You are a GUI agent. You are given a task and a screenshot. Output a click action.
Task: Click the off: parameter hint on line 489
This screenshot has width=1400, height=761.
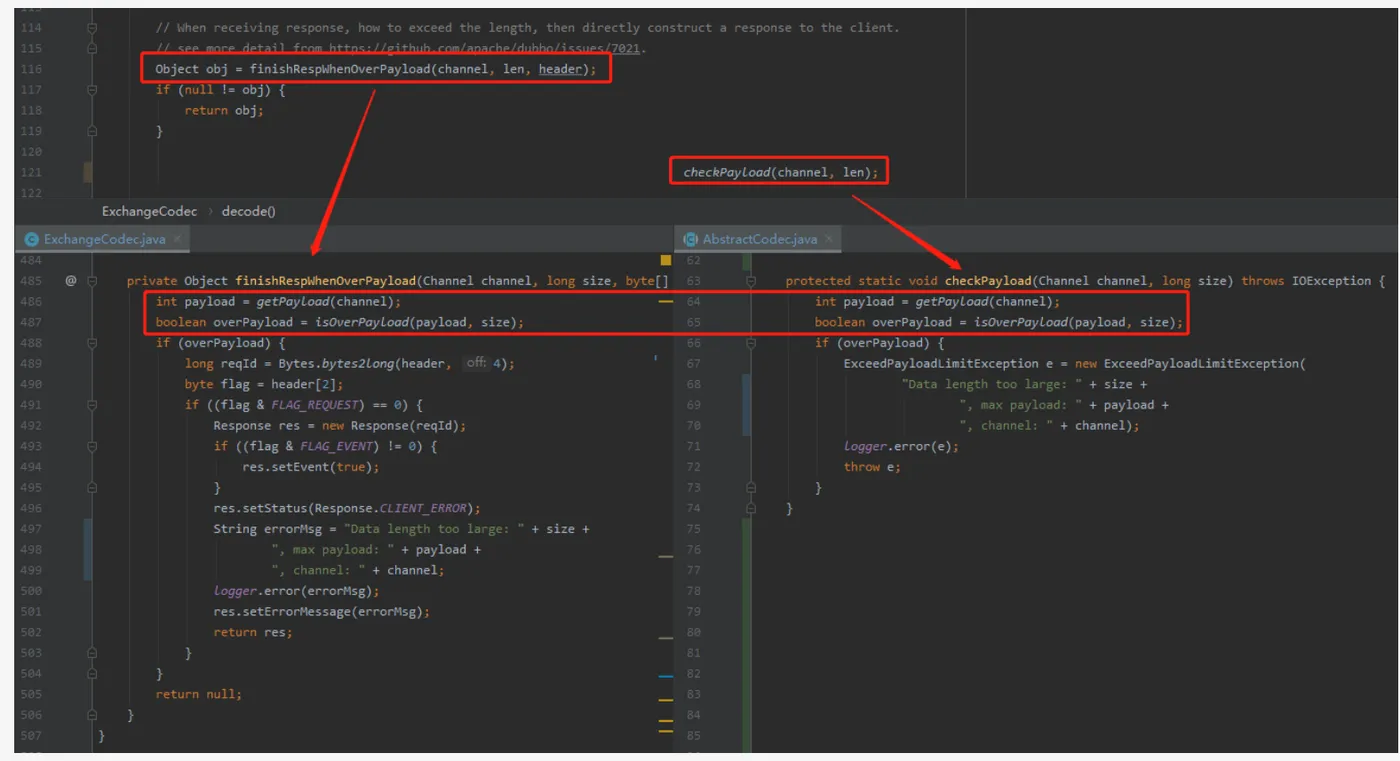point(476,364)
